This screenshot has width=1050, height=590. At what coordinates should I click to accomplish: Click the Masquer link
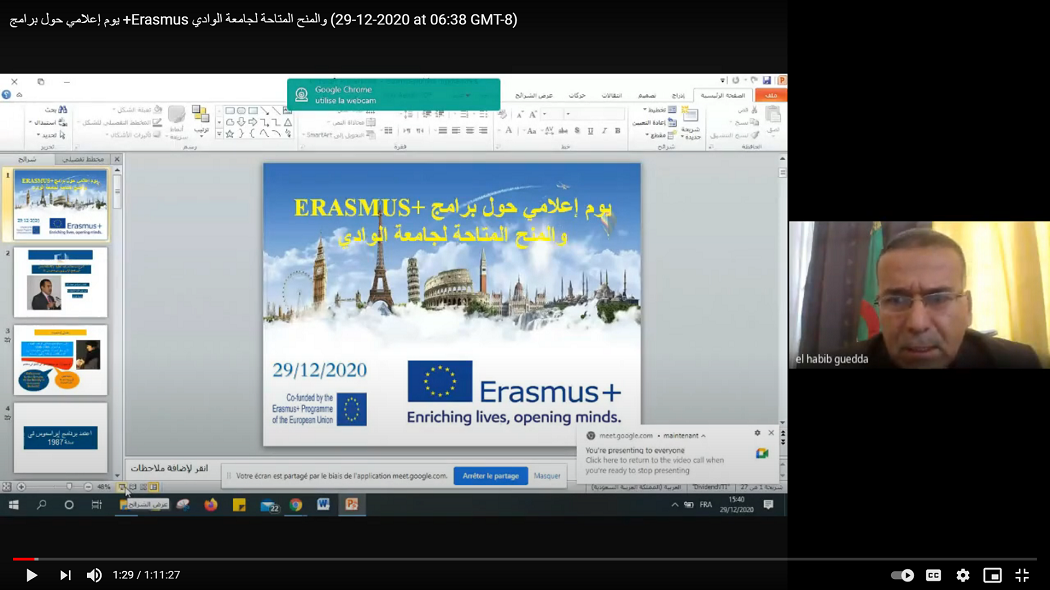pyautogui.click(x=546, y=475)
